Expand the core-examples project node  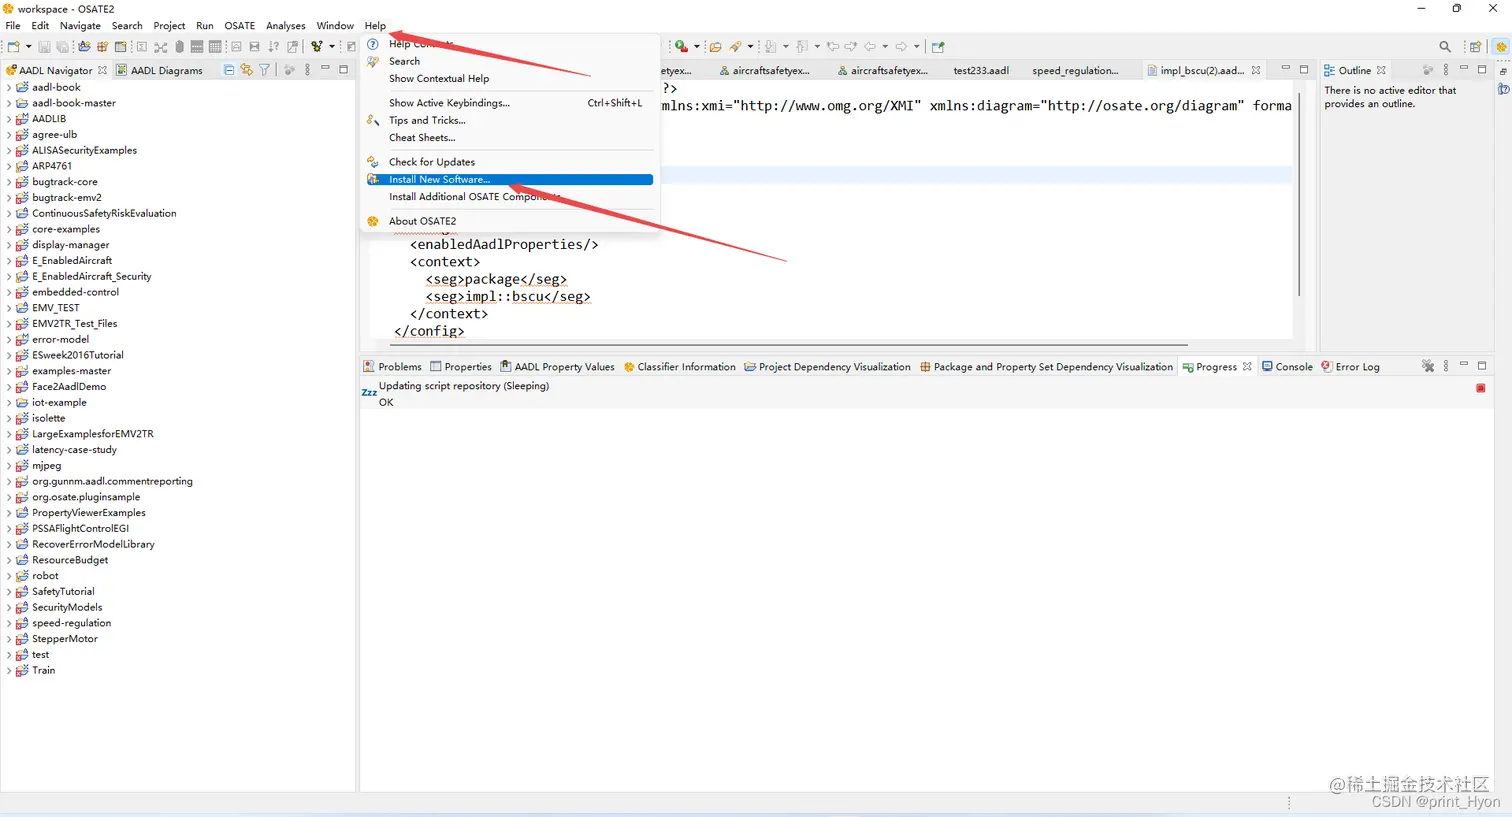point(9,229)
